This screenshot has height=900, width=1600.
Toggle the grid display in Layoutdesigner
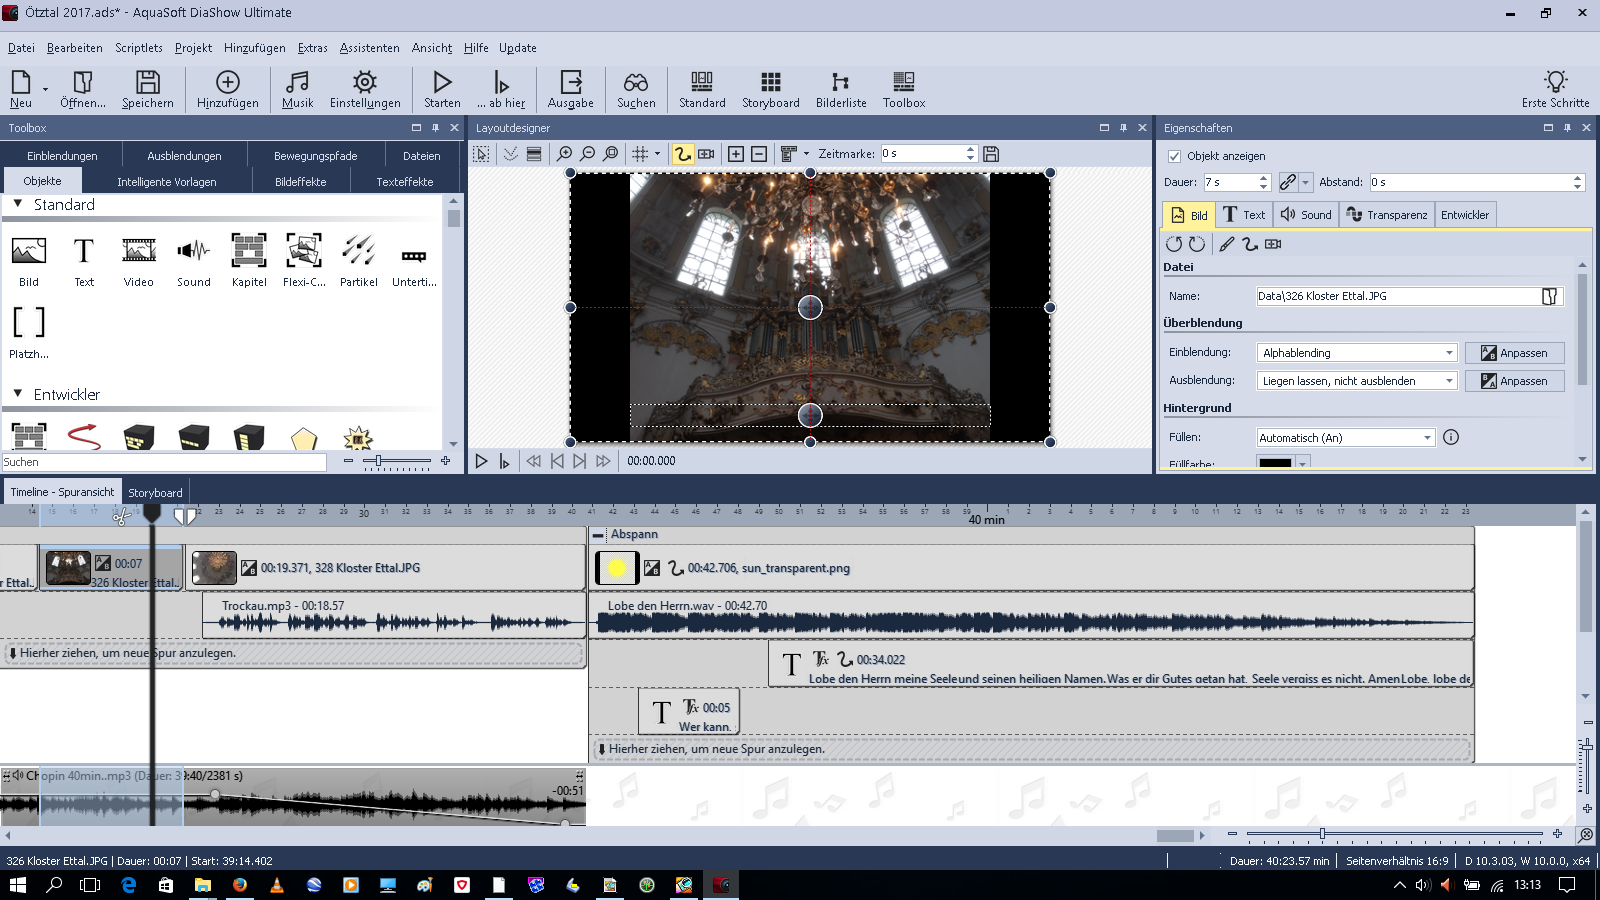click(640, 154)
